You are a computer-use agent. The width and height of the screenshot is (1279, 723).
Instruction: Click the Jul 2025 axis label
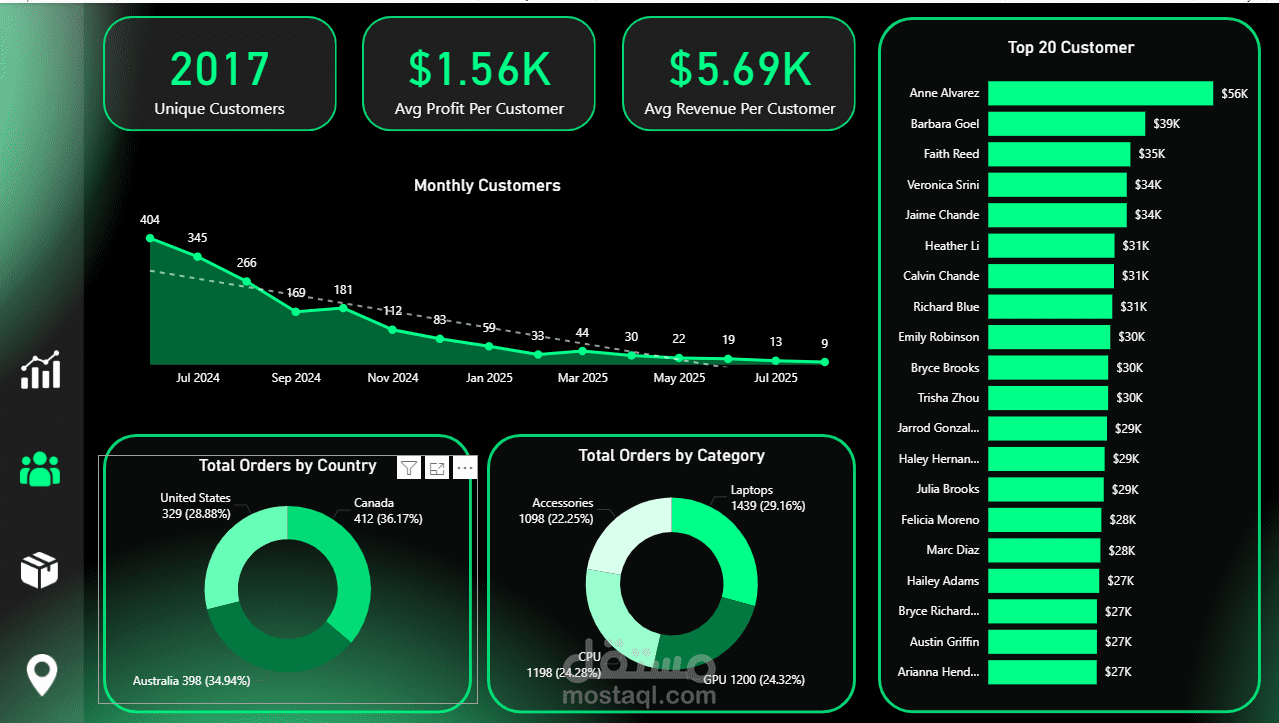pos(775,378)
